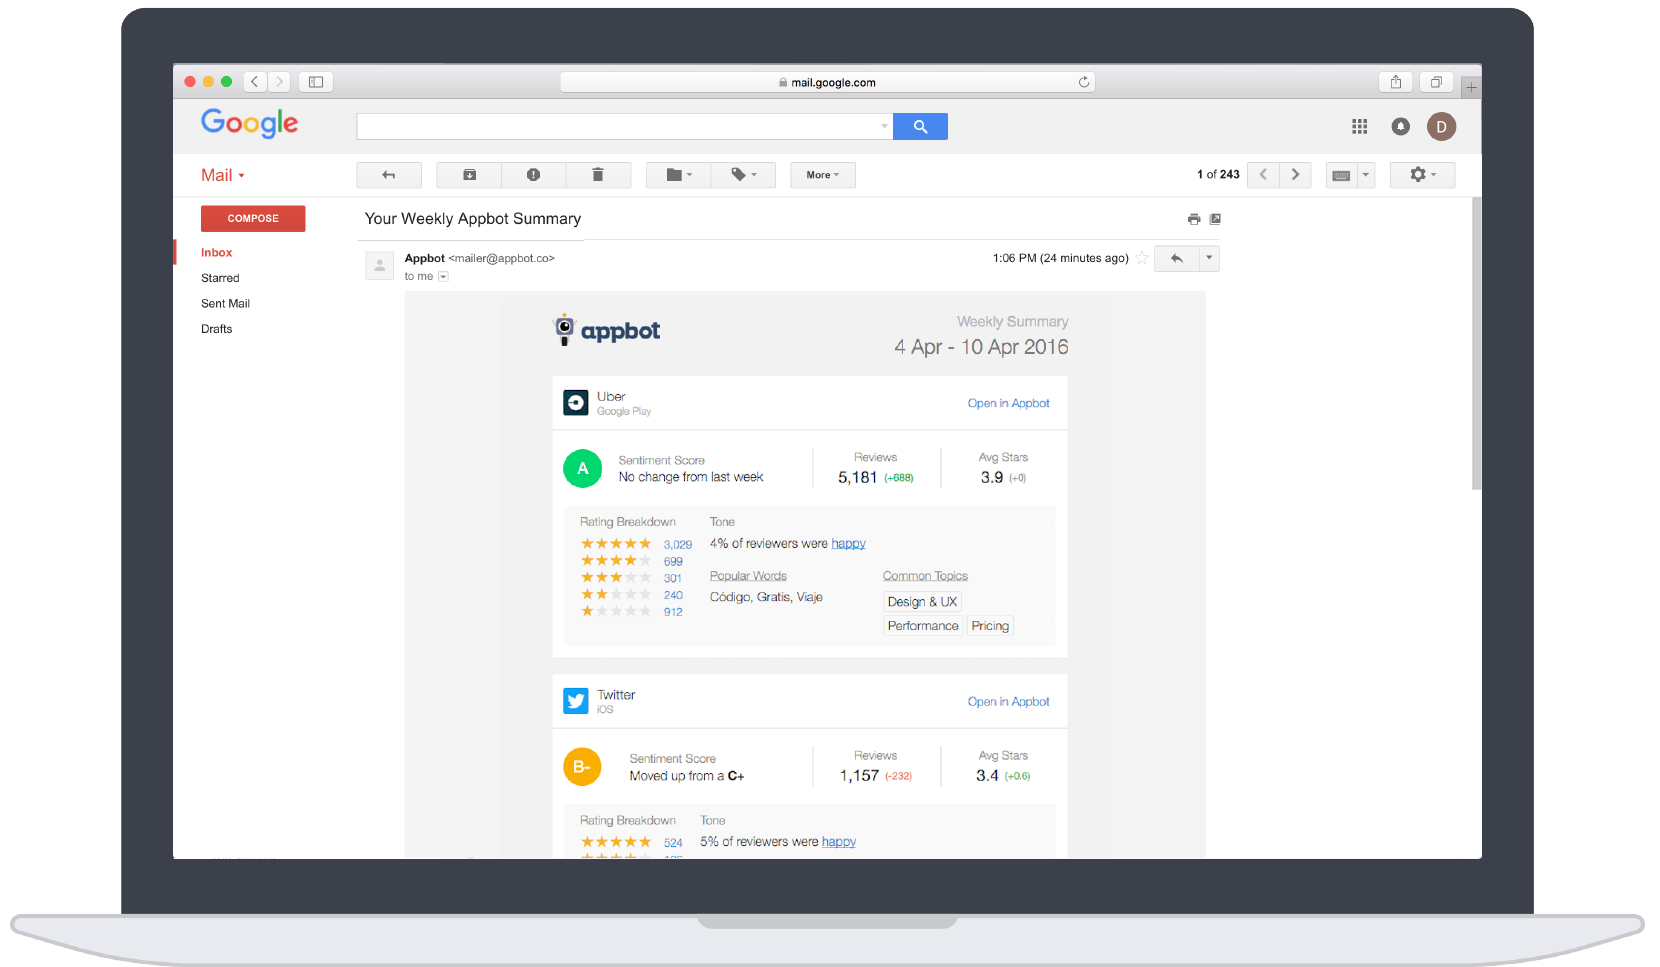The width and height of the screenshot is (1660, 967).
Task: Reload the mail.google.com page
Action: (1084, 82)
